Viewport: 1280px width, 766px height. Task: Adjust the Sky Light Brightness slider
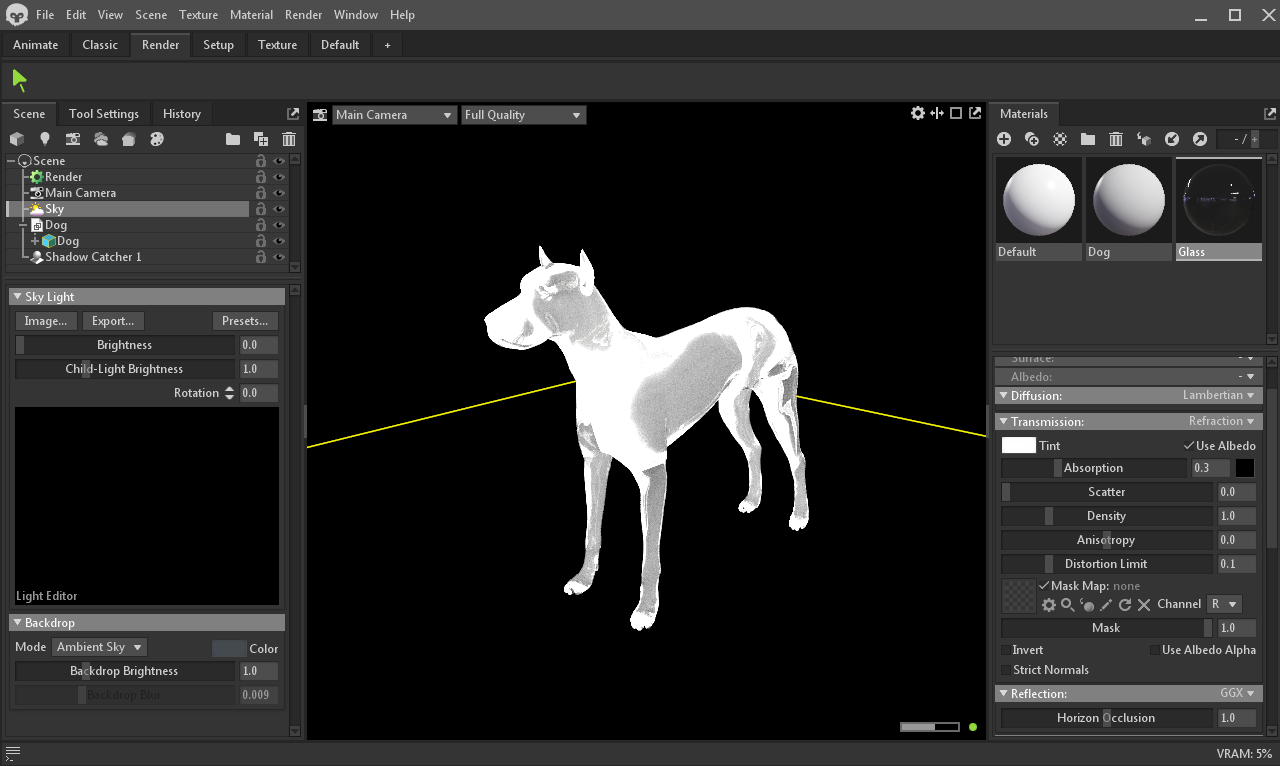pos(125,345)
